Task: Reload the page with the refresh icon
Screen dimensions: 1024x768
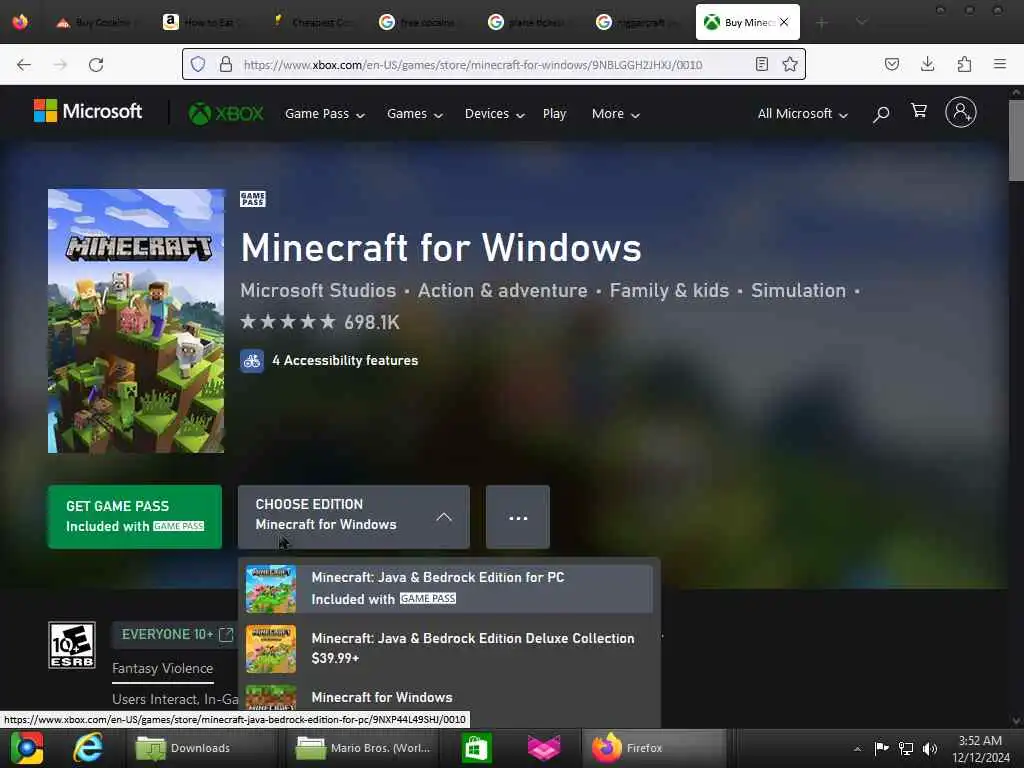Action: [x=96, y=65]
